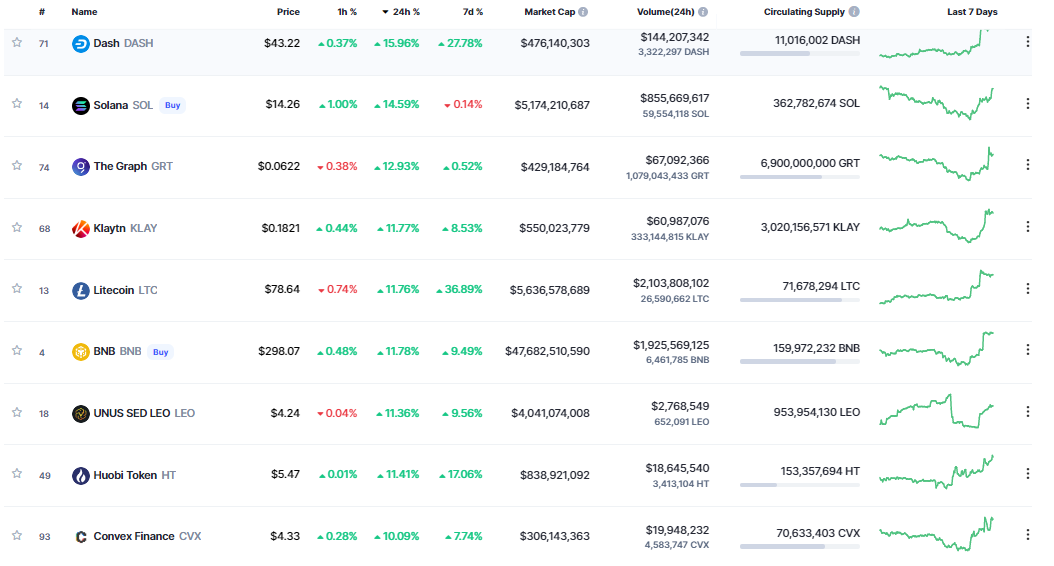Click the Solana coin logo icon

[80, 105]
